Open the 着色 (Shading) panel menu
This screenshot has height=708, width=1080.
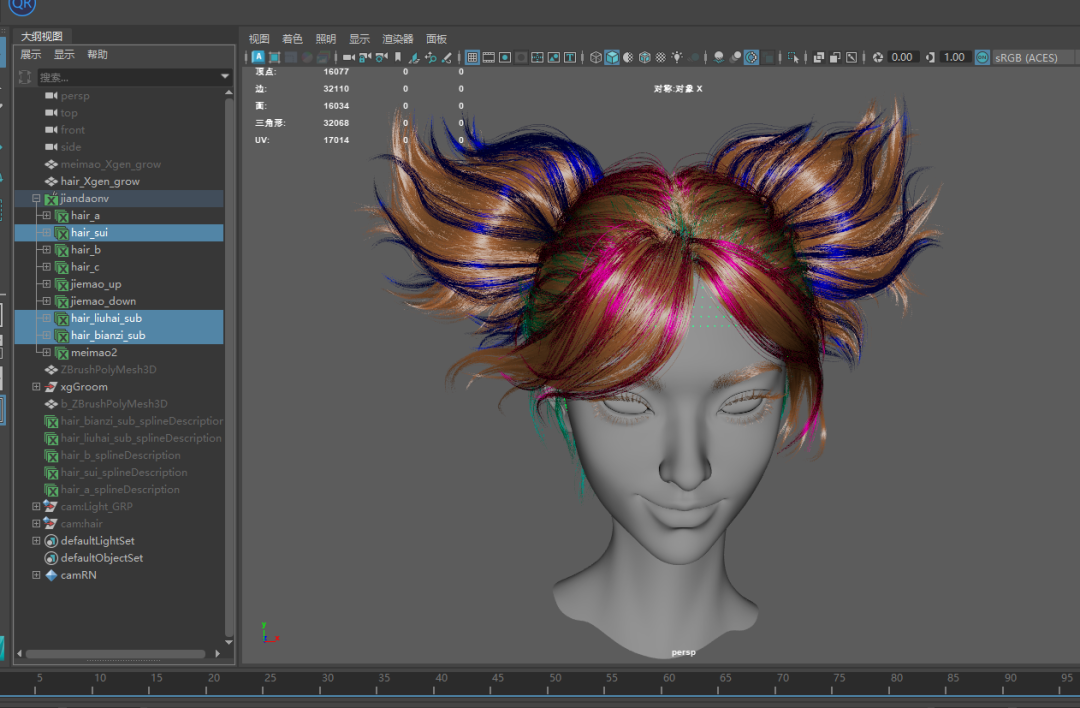[x=292, y=39]
